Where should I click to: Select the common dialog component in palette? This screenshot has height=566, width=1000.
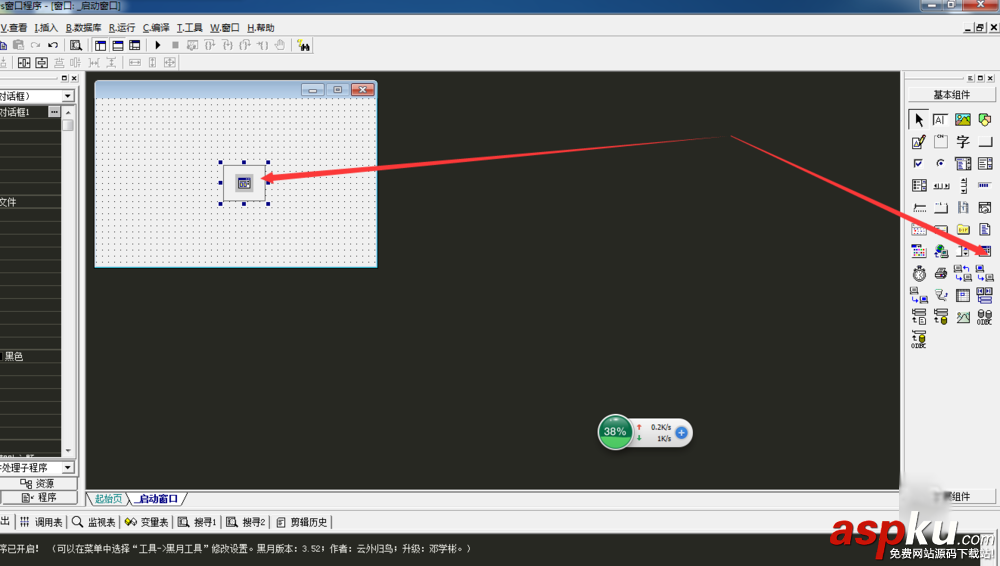click(x=985, y=251)
